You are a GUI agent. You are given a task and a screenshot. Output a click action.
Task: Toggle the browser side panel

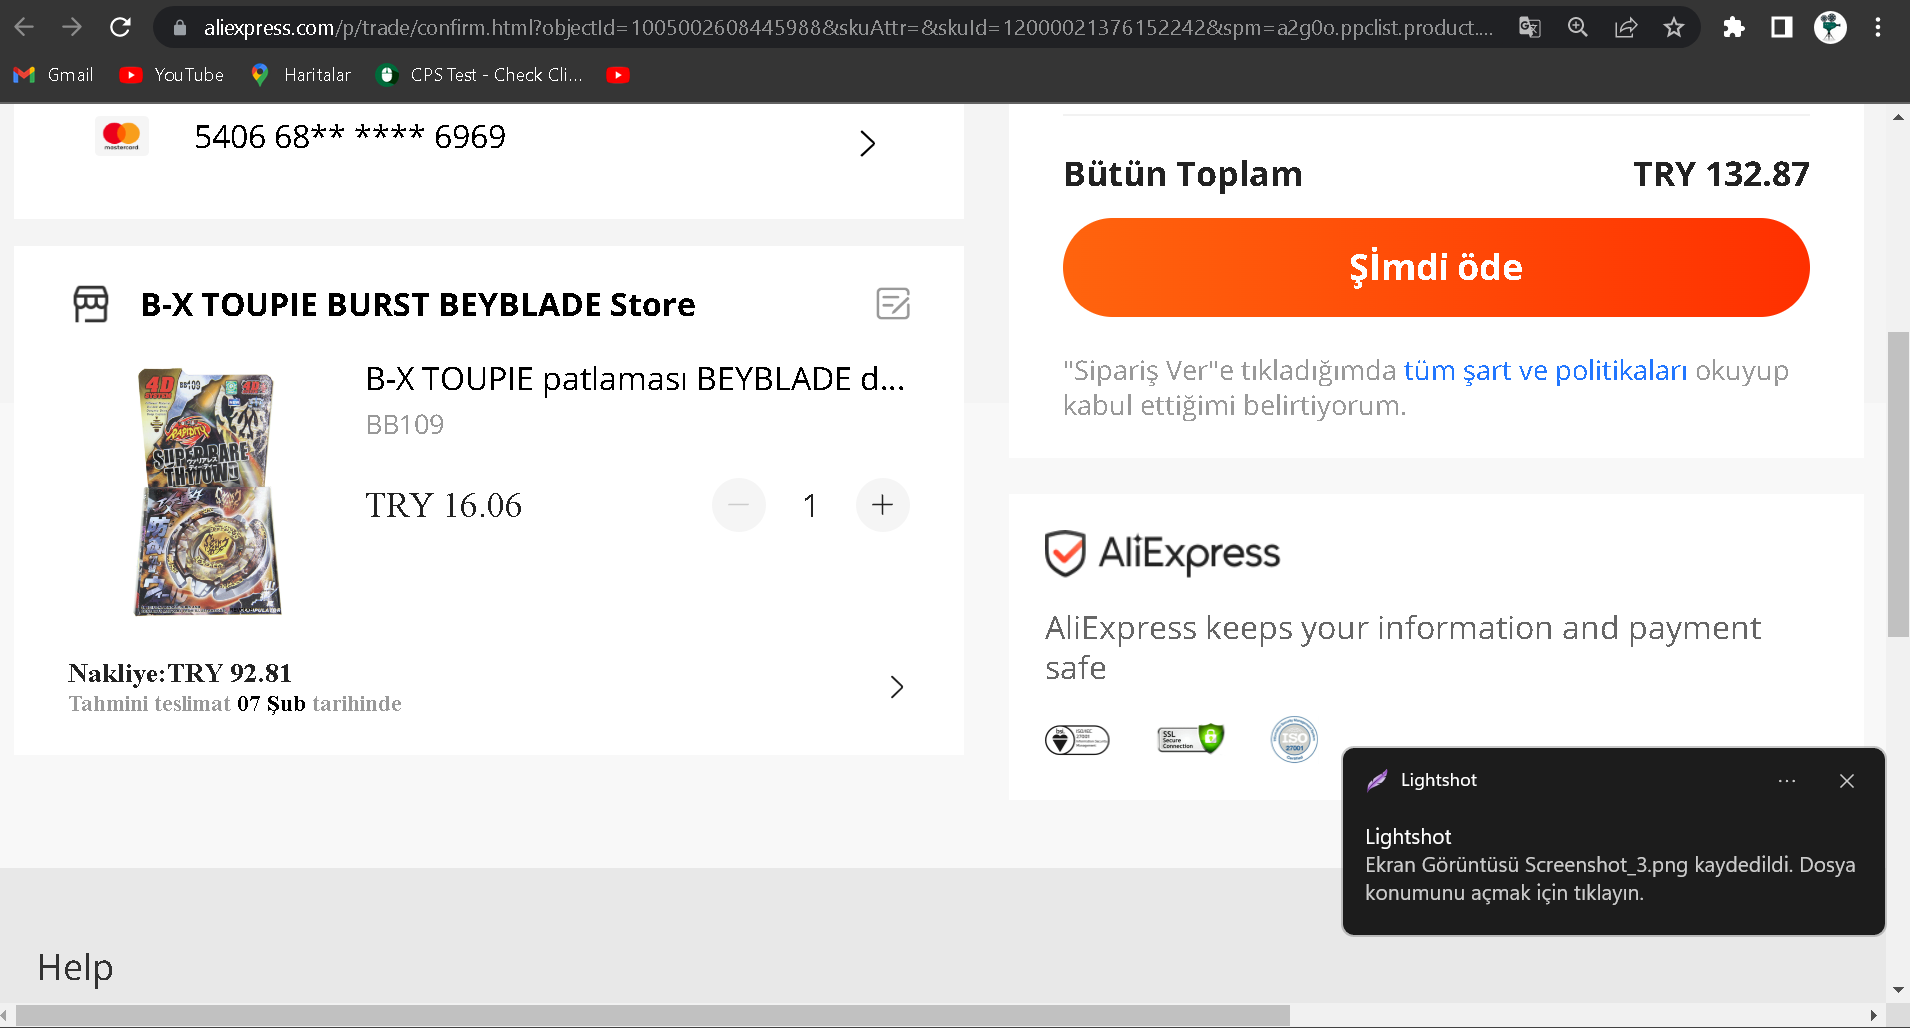coord(1782,27)
